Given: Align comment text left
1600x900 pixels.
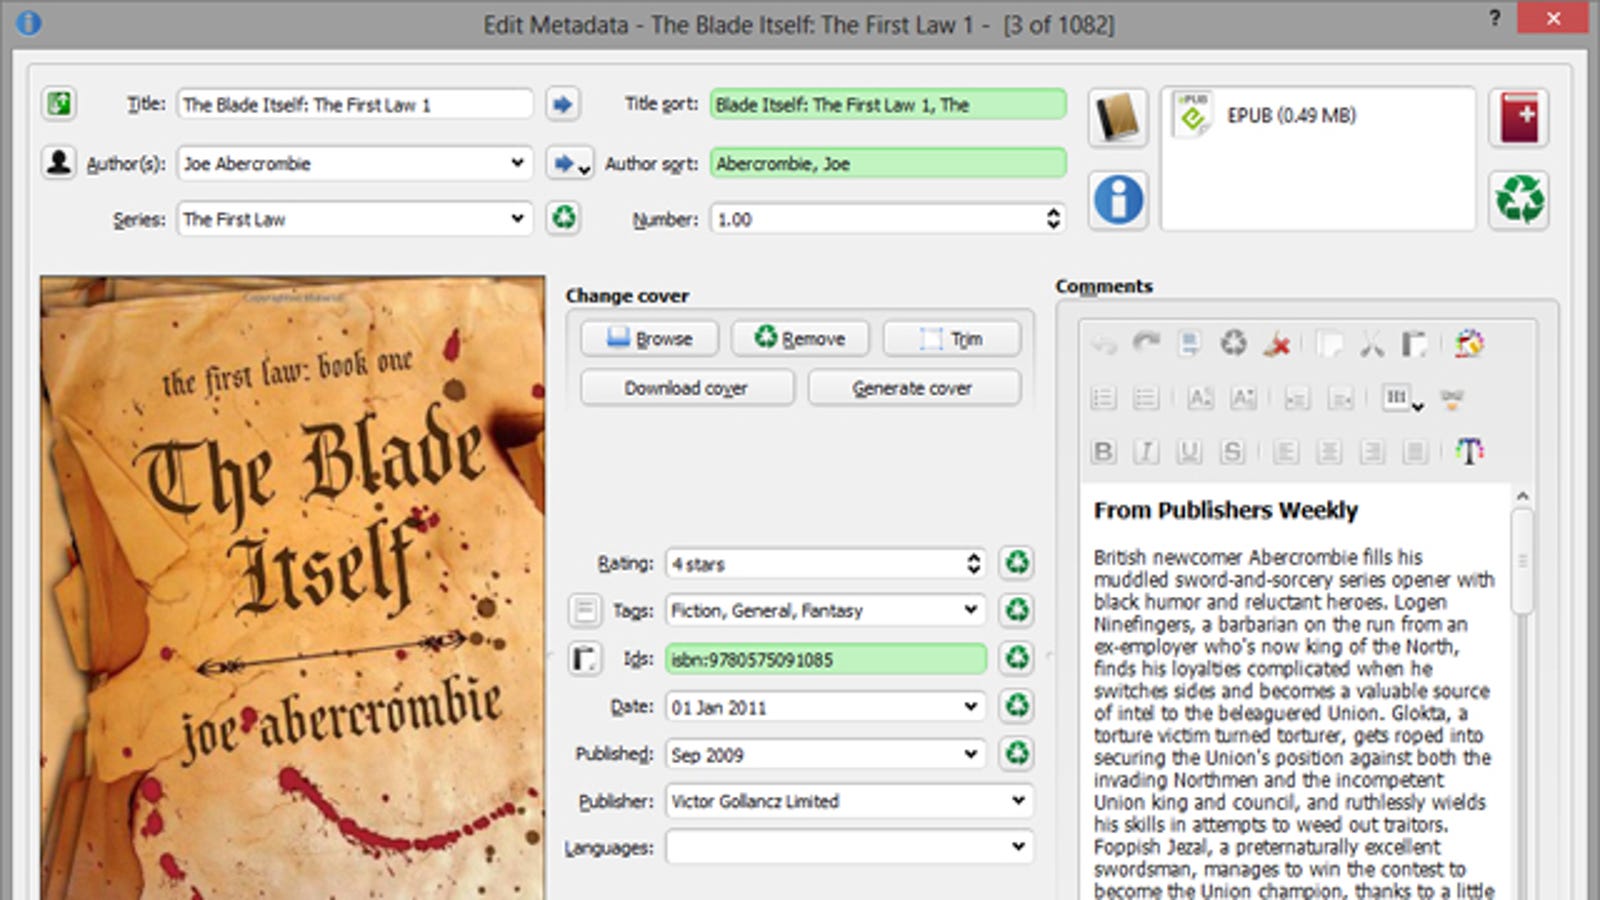Looking at the screenshot, I should click(x=1286, y=452).
